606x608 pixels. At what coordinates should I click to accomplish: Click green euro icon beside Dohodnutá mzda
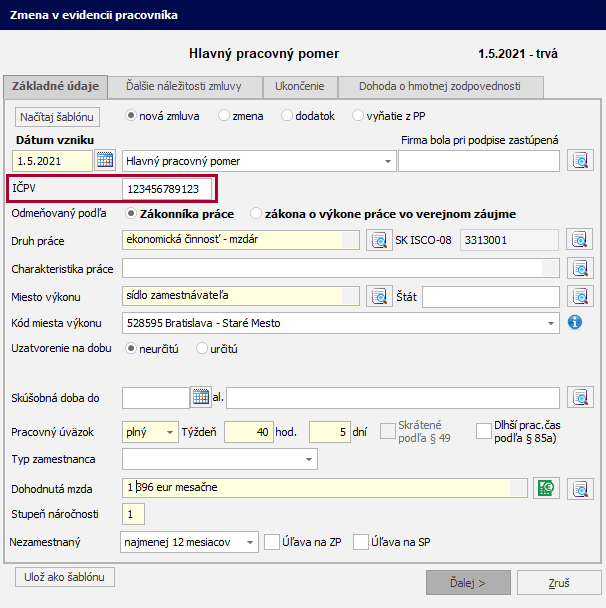pos(546,488)
